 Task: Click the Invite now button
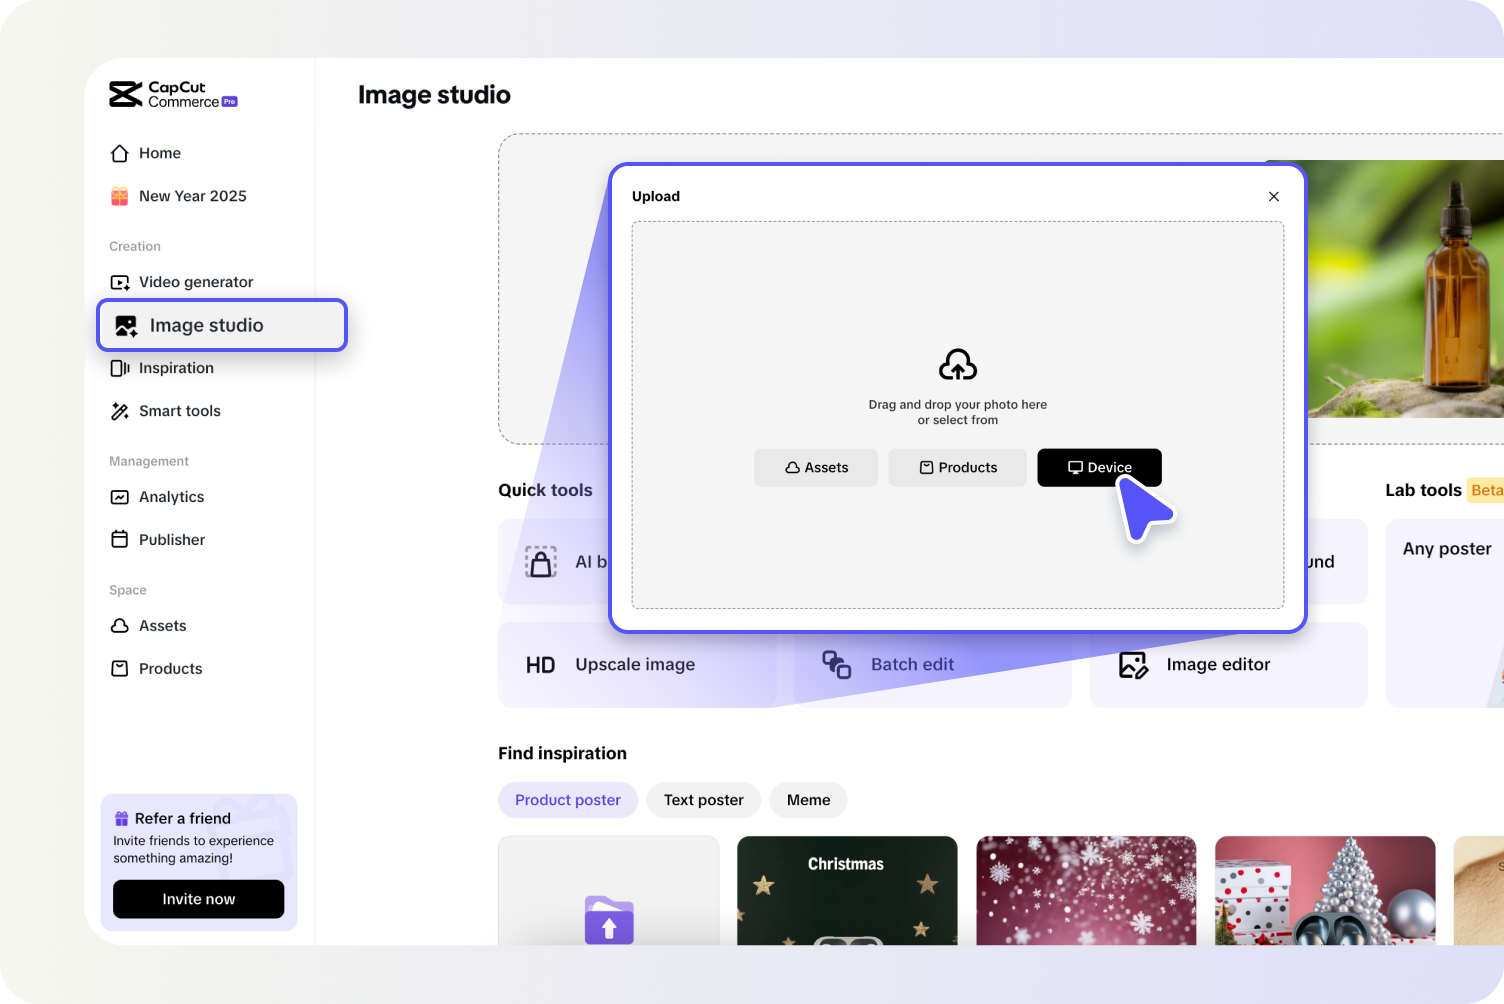tap(198, 899)
